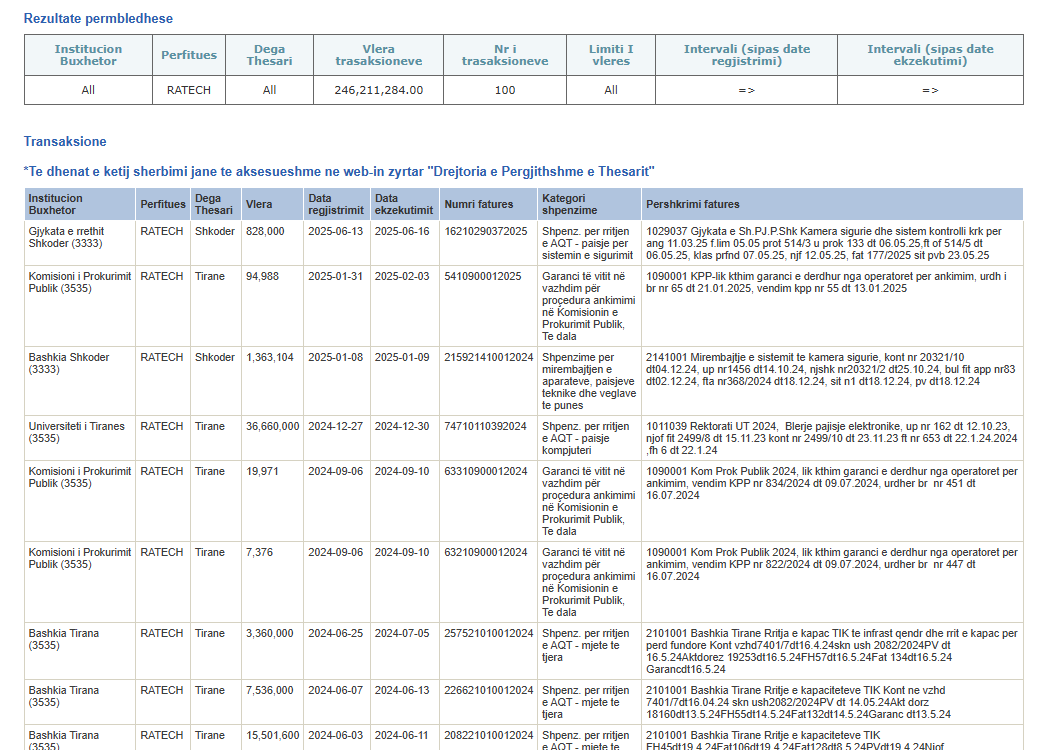The height and width of the screenshot is (750, 1038).
Task: Click the Kategori shpenzime column header
Action: click(590, 204)
